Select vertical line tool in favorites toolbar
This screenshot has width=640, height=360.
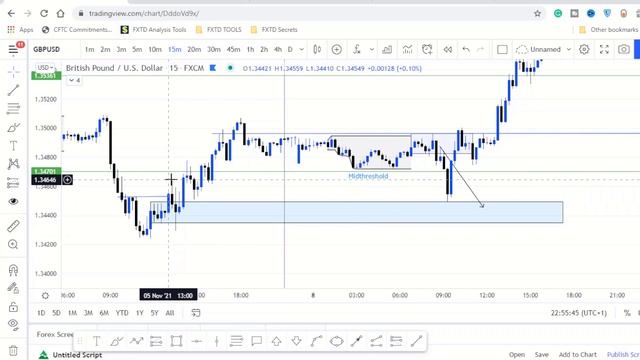click(x=217, y=341)
